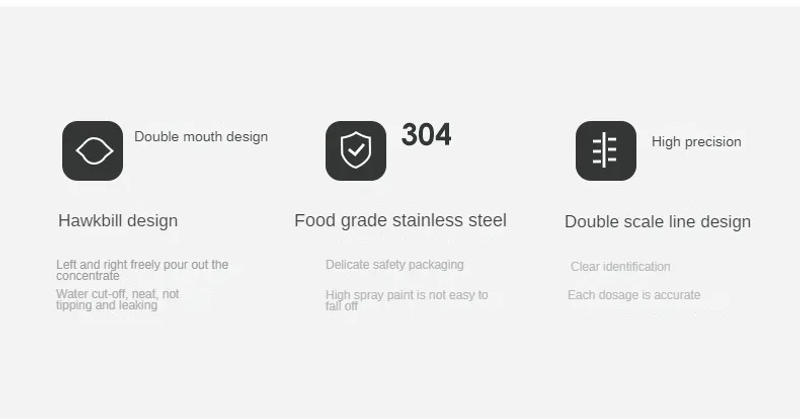Select the bold '304' number
Screen dimensions: 800x419
(x=426, y=135)
